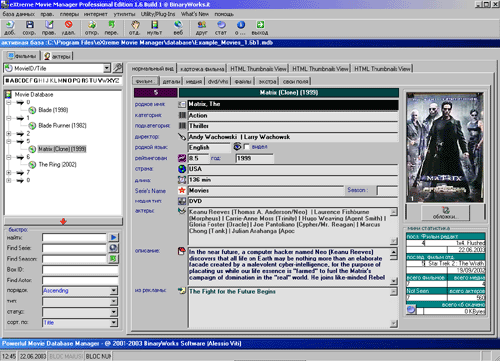Click the tagline icon beside 'The Fight for the Future Begins'

(182, 291)
